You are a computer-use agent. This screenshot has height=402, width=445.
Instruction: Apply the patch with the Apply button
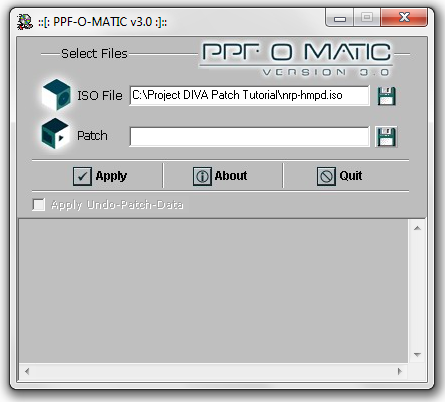(x=100, y=176)
